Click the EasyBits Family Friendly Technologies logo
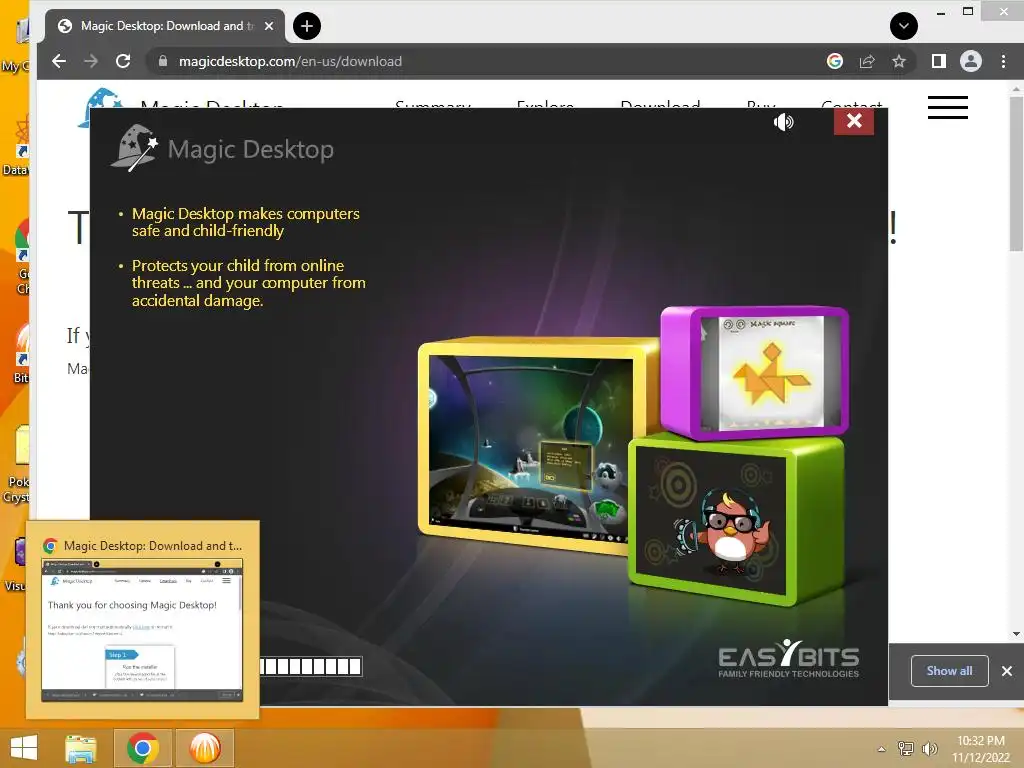Screen dimensions: 1024x768 (788, 659)
